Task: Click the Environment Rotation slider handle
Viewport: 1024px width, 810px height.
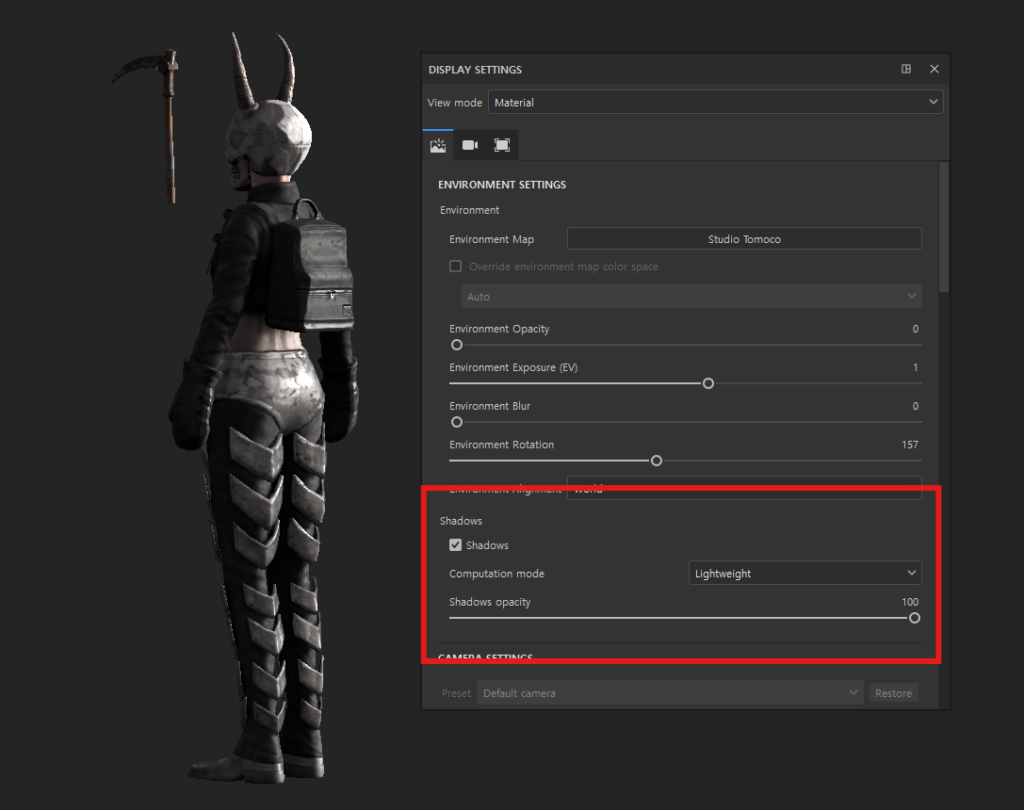Action: coord(656,461)
